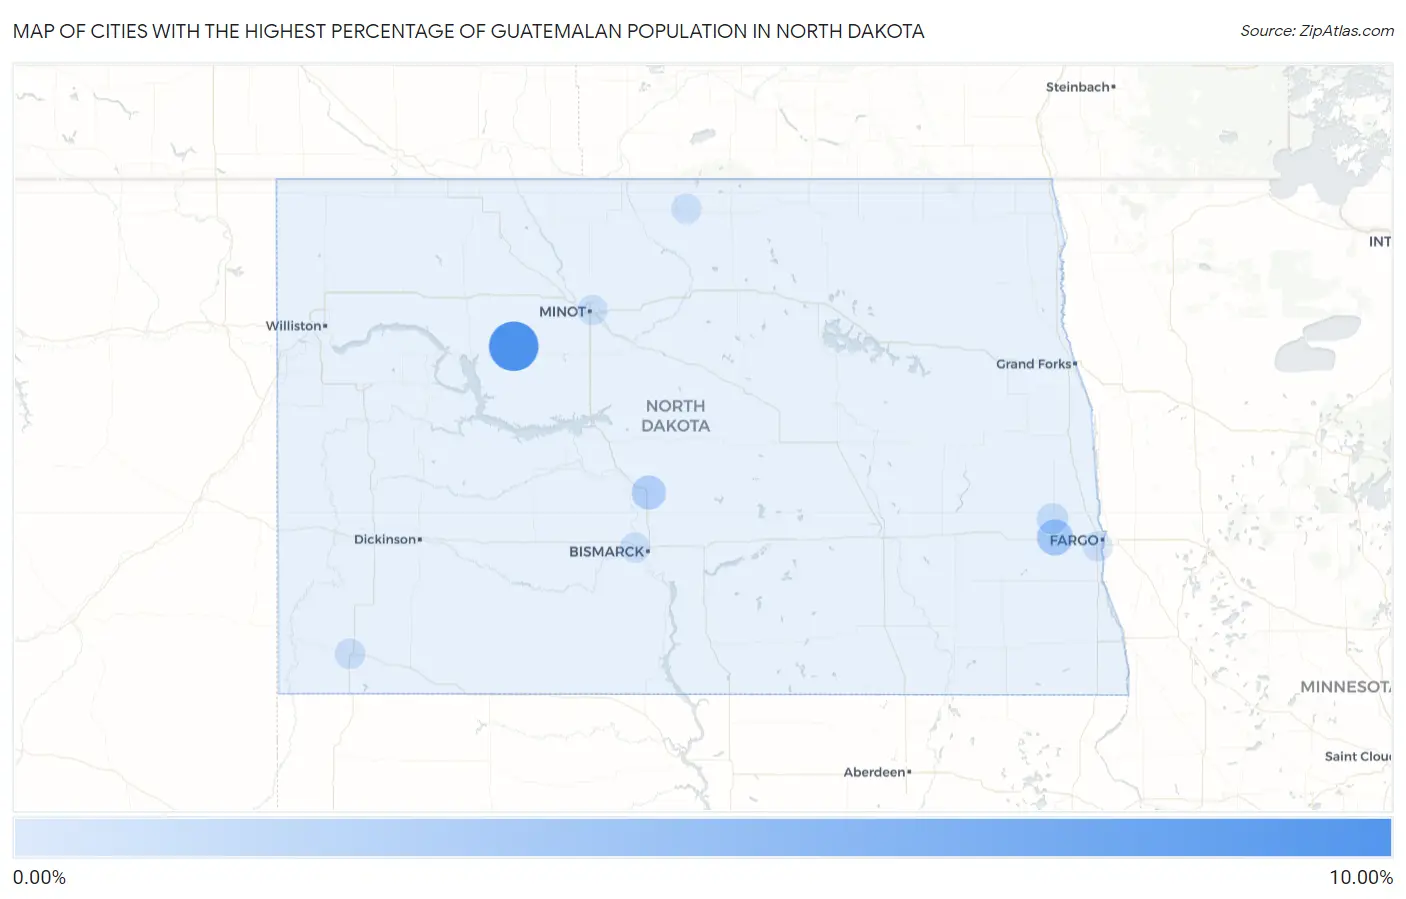Click the map title heading
This screenshot has width=1406, height=899.
(469, 31)
